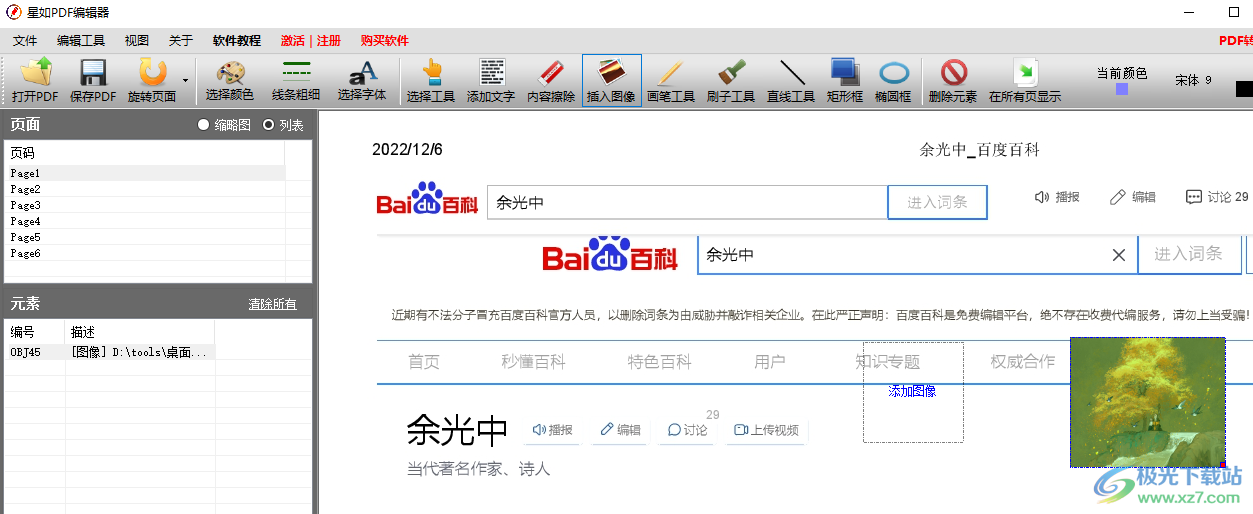The height and width of the screenshot is (514, 1253).
Task: Click 页码 column header
Action: [145, 153]
